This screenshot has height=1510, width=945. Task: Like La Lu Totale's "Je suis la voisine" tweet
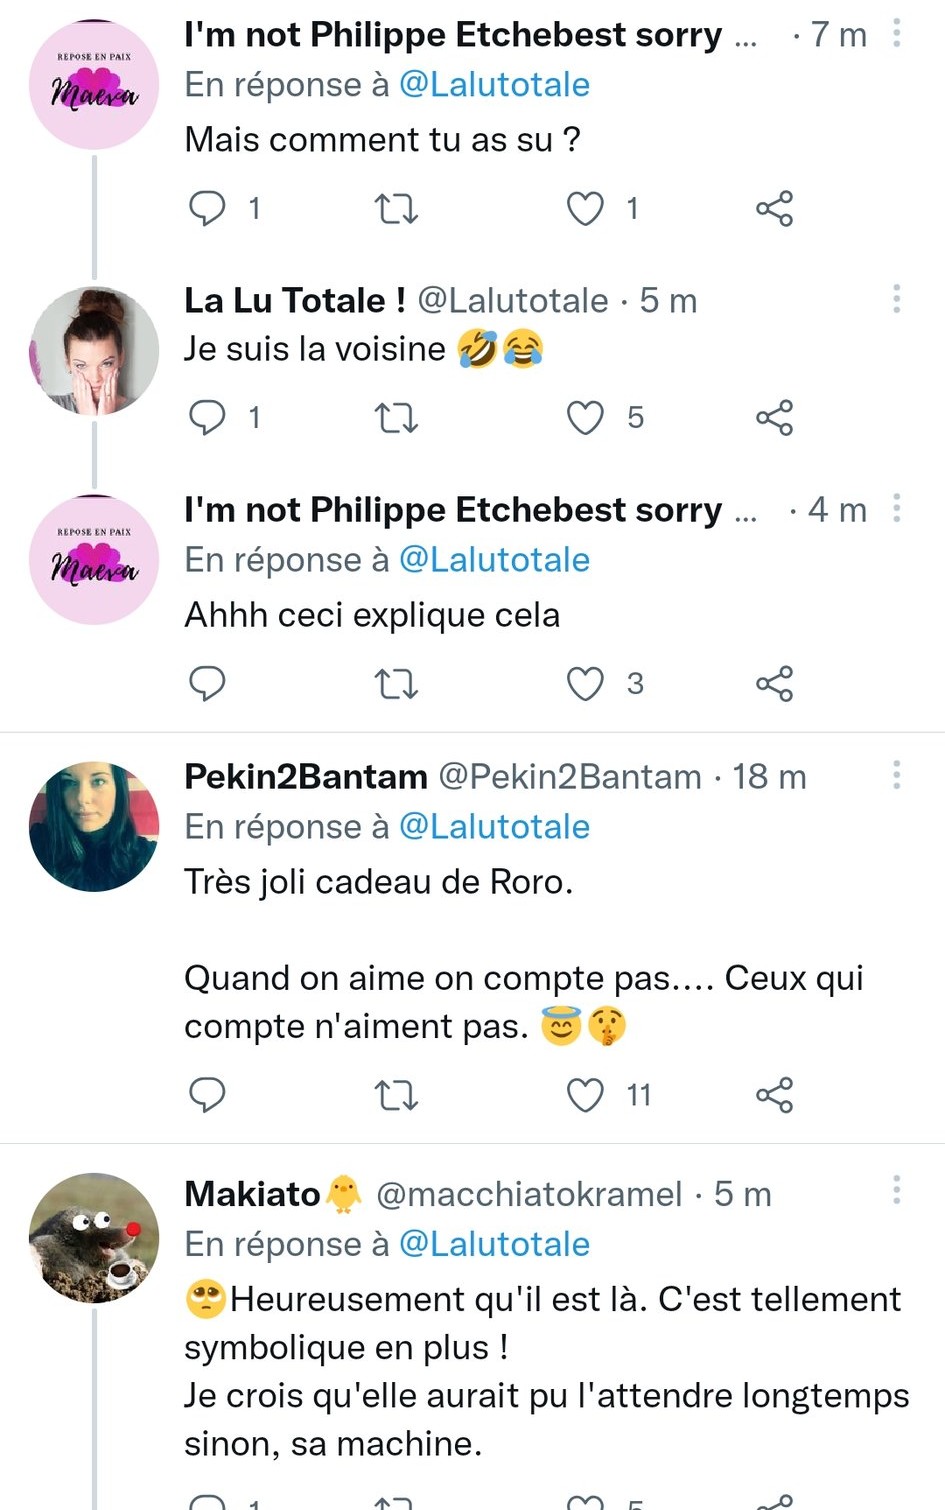(586, 417)
